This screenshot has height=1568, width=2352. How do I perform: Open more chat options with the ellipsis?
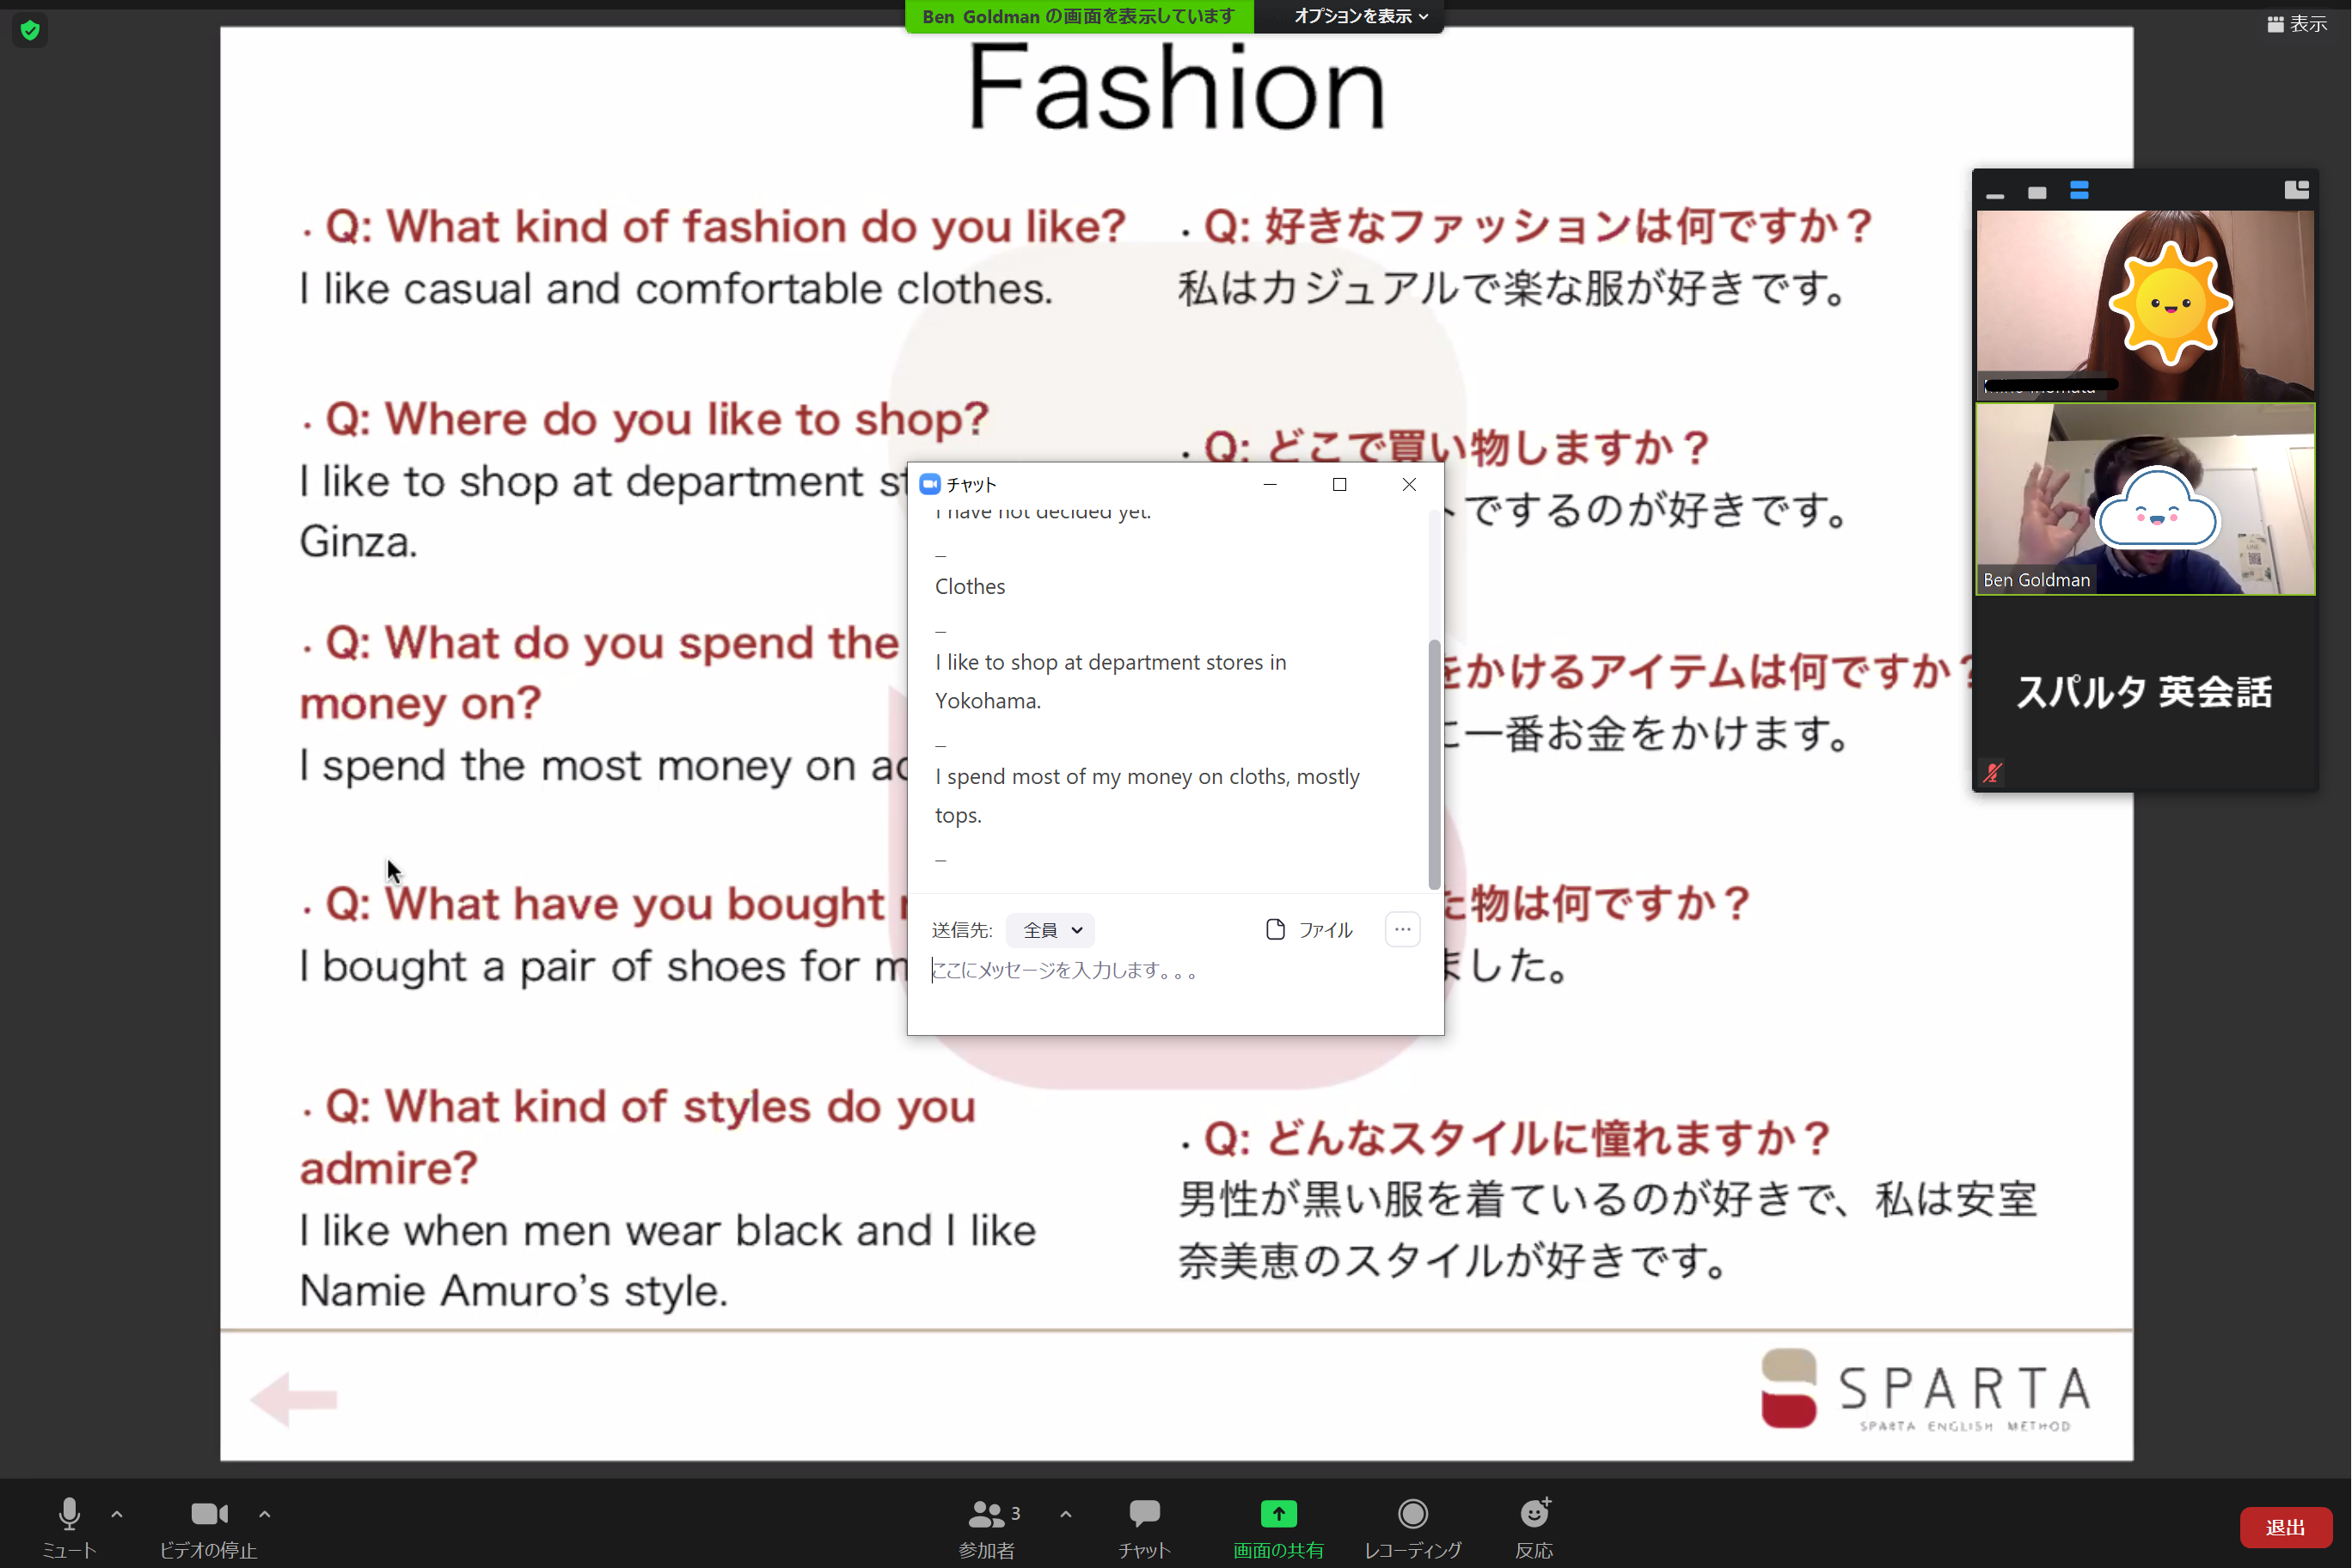1402,929
